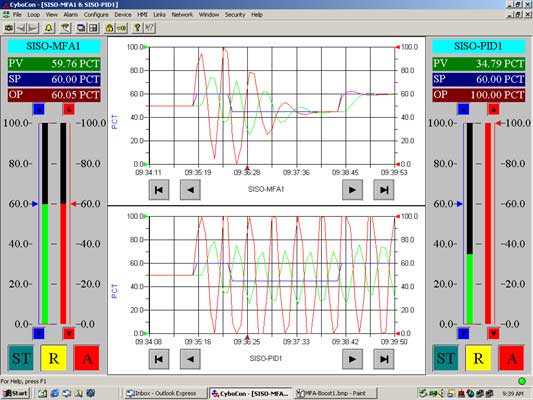Click the first toolbar icon left of arrows
This screenshot has height=400, width=533.
(x=9, y=28)
